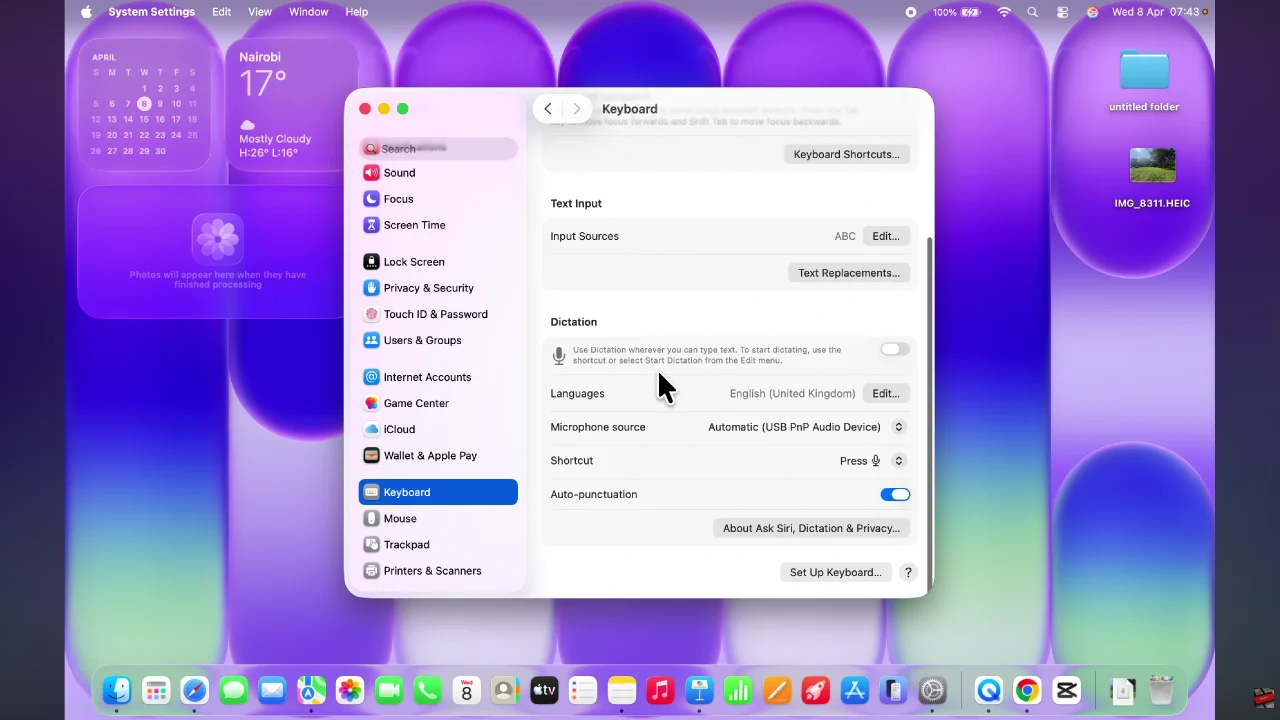This screenshot has width=1280, height=720.
Task: Open Wallet & Apple Pay settings
Action: pyautogui.click(x=430, y=455)
